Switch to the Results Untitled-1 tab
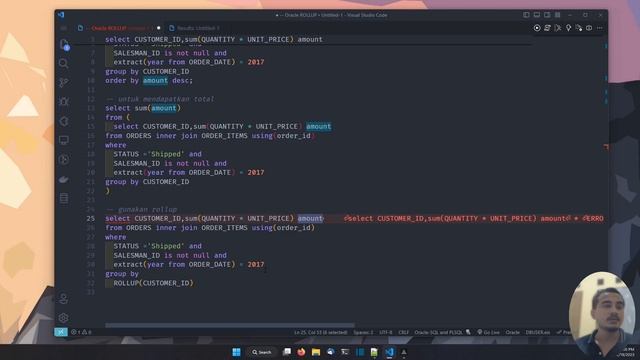Viewport: 640px width, 360px height. pos(195,28)
